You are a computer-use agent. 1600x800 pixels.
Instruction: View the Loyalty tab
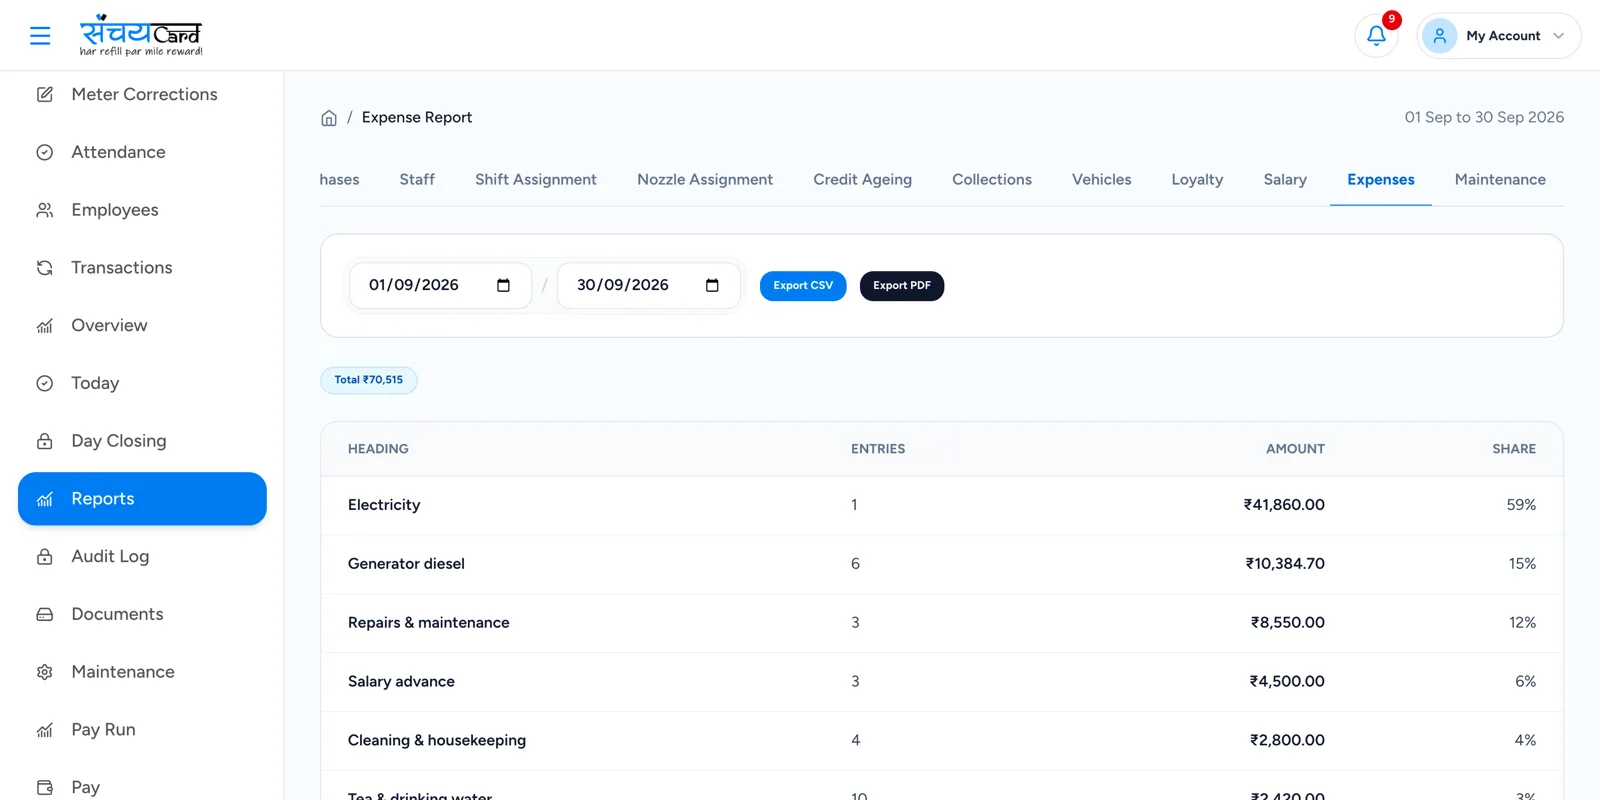[1197, 180]
